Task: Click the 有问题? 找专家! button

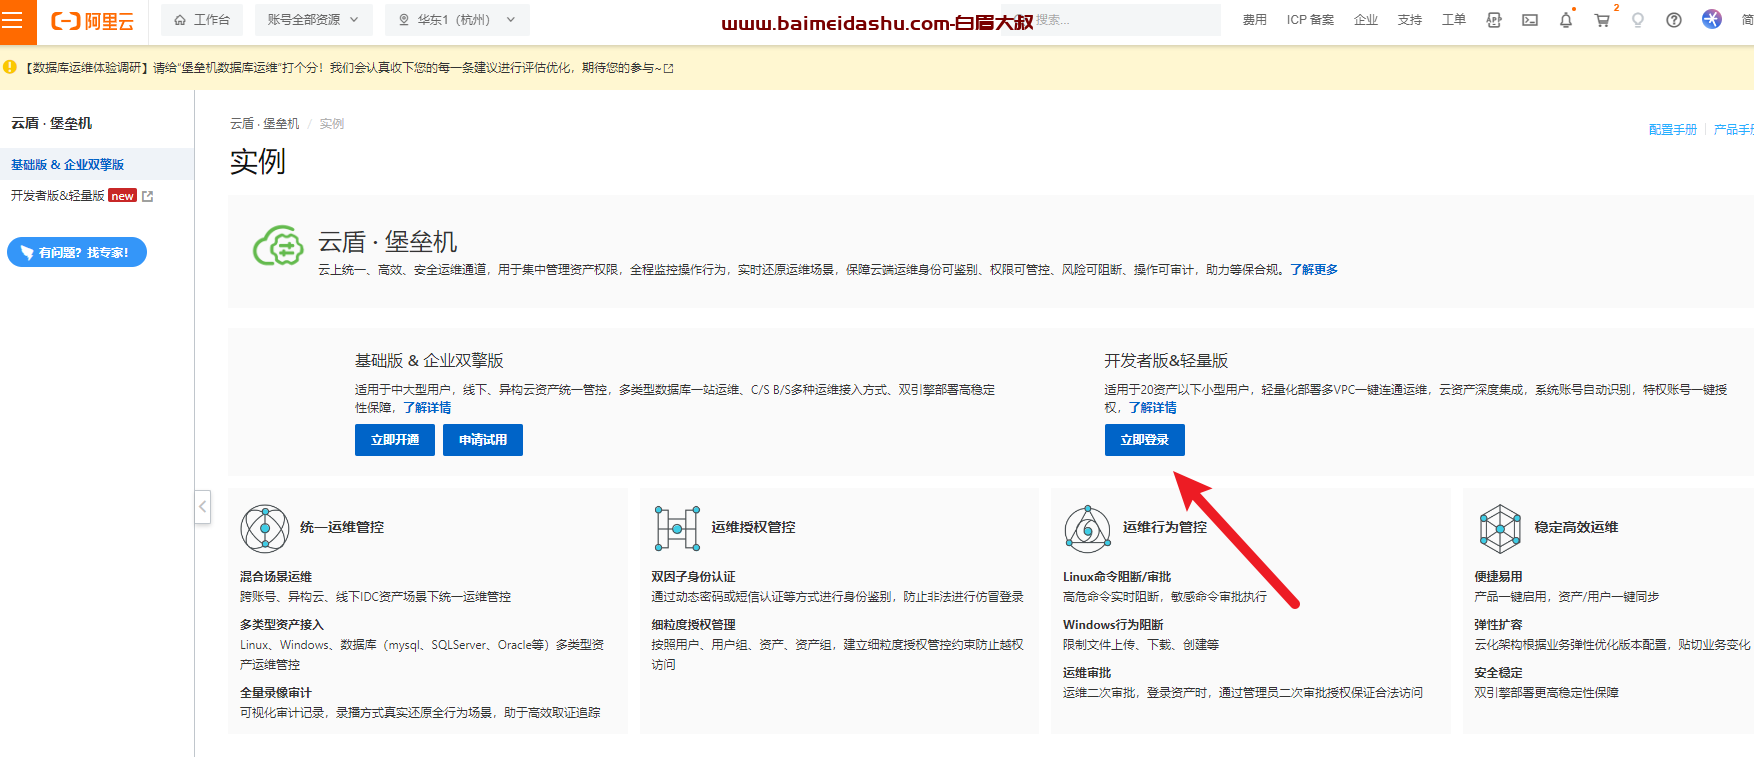Action: [77, 252]
